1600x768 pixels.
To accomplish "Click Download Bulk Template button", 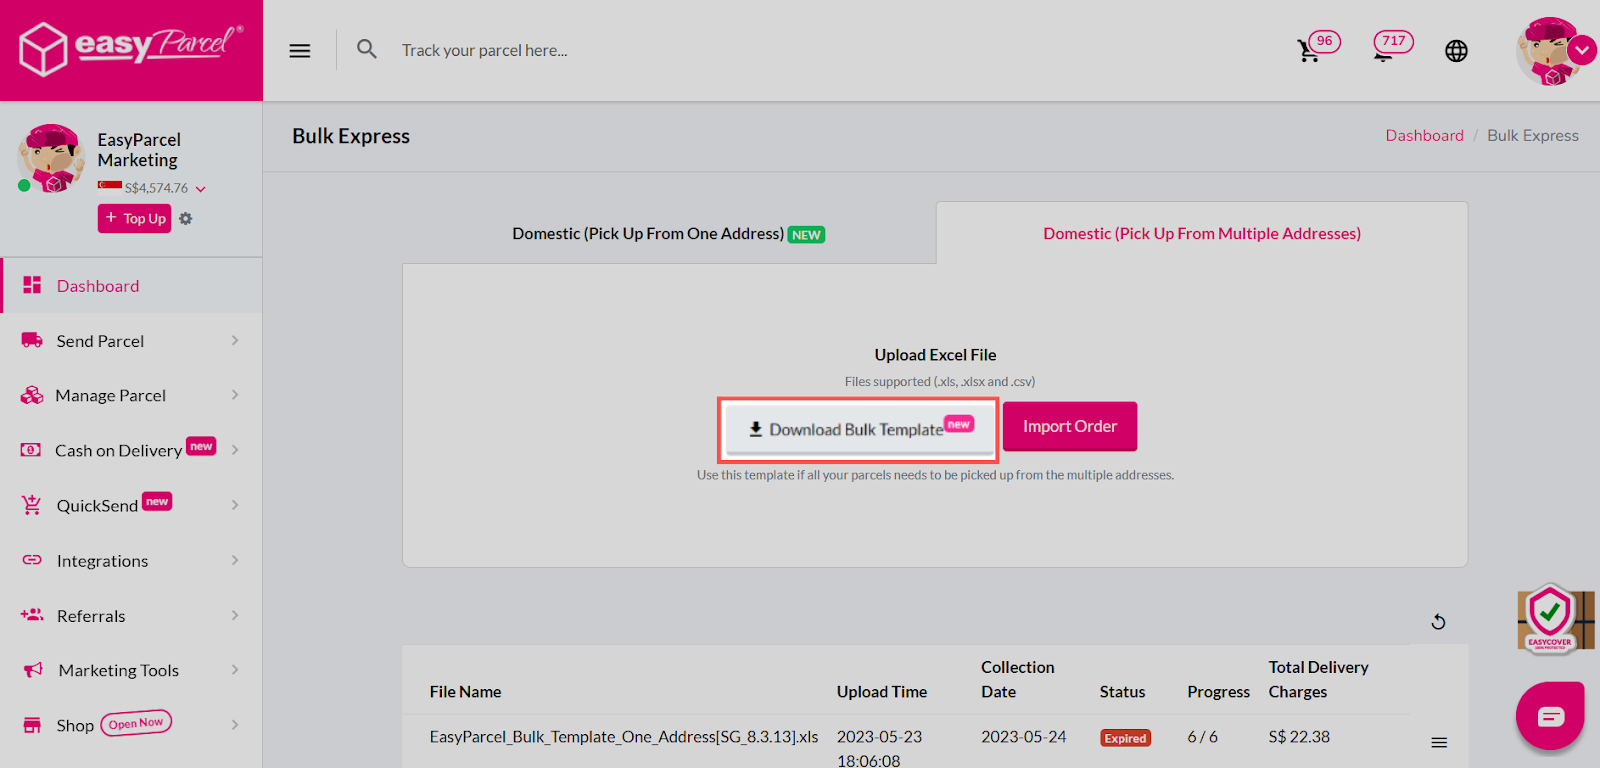I will [x=859, y=429].
